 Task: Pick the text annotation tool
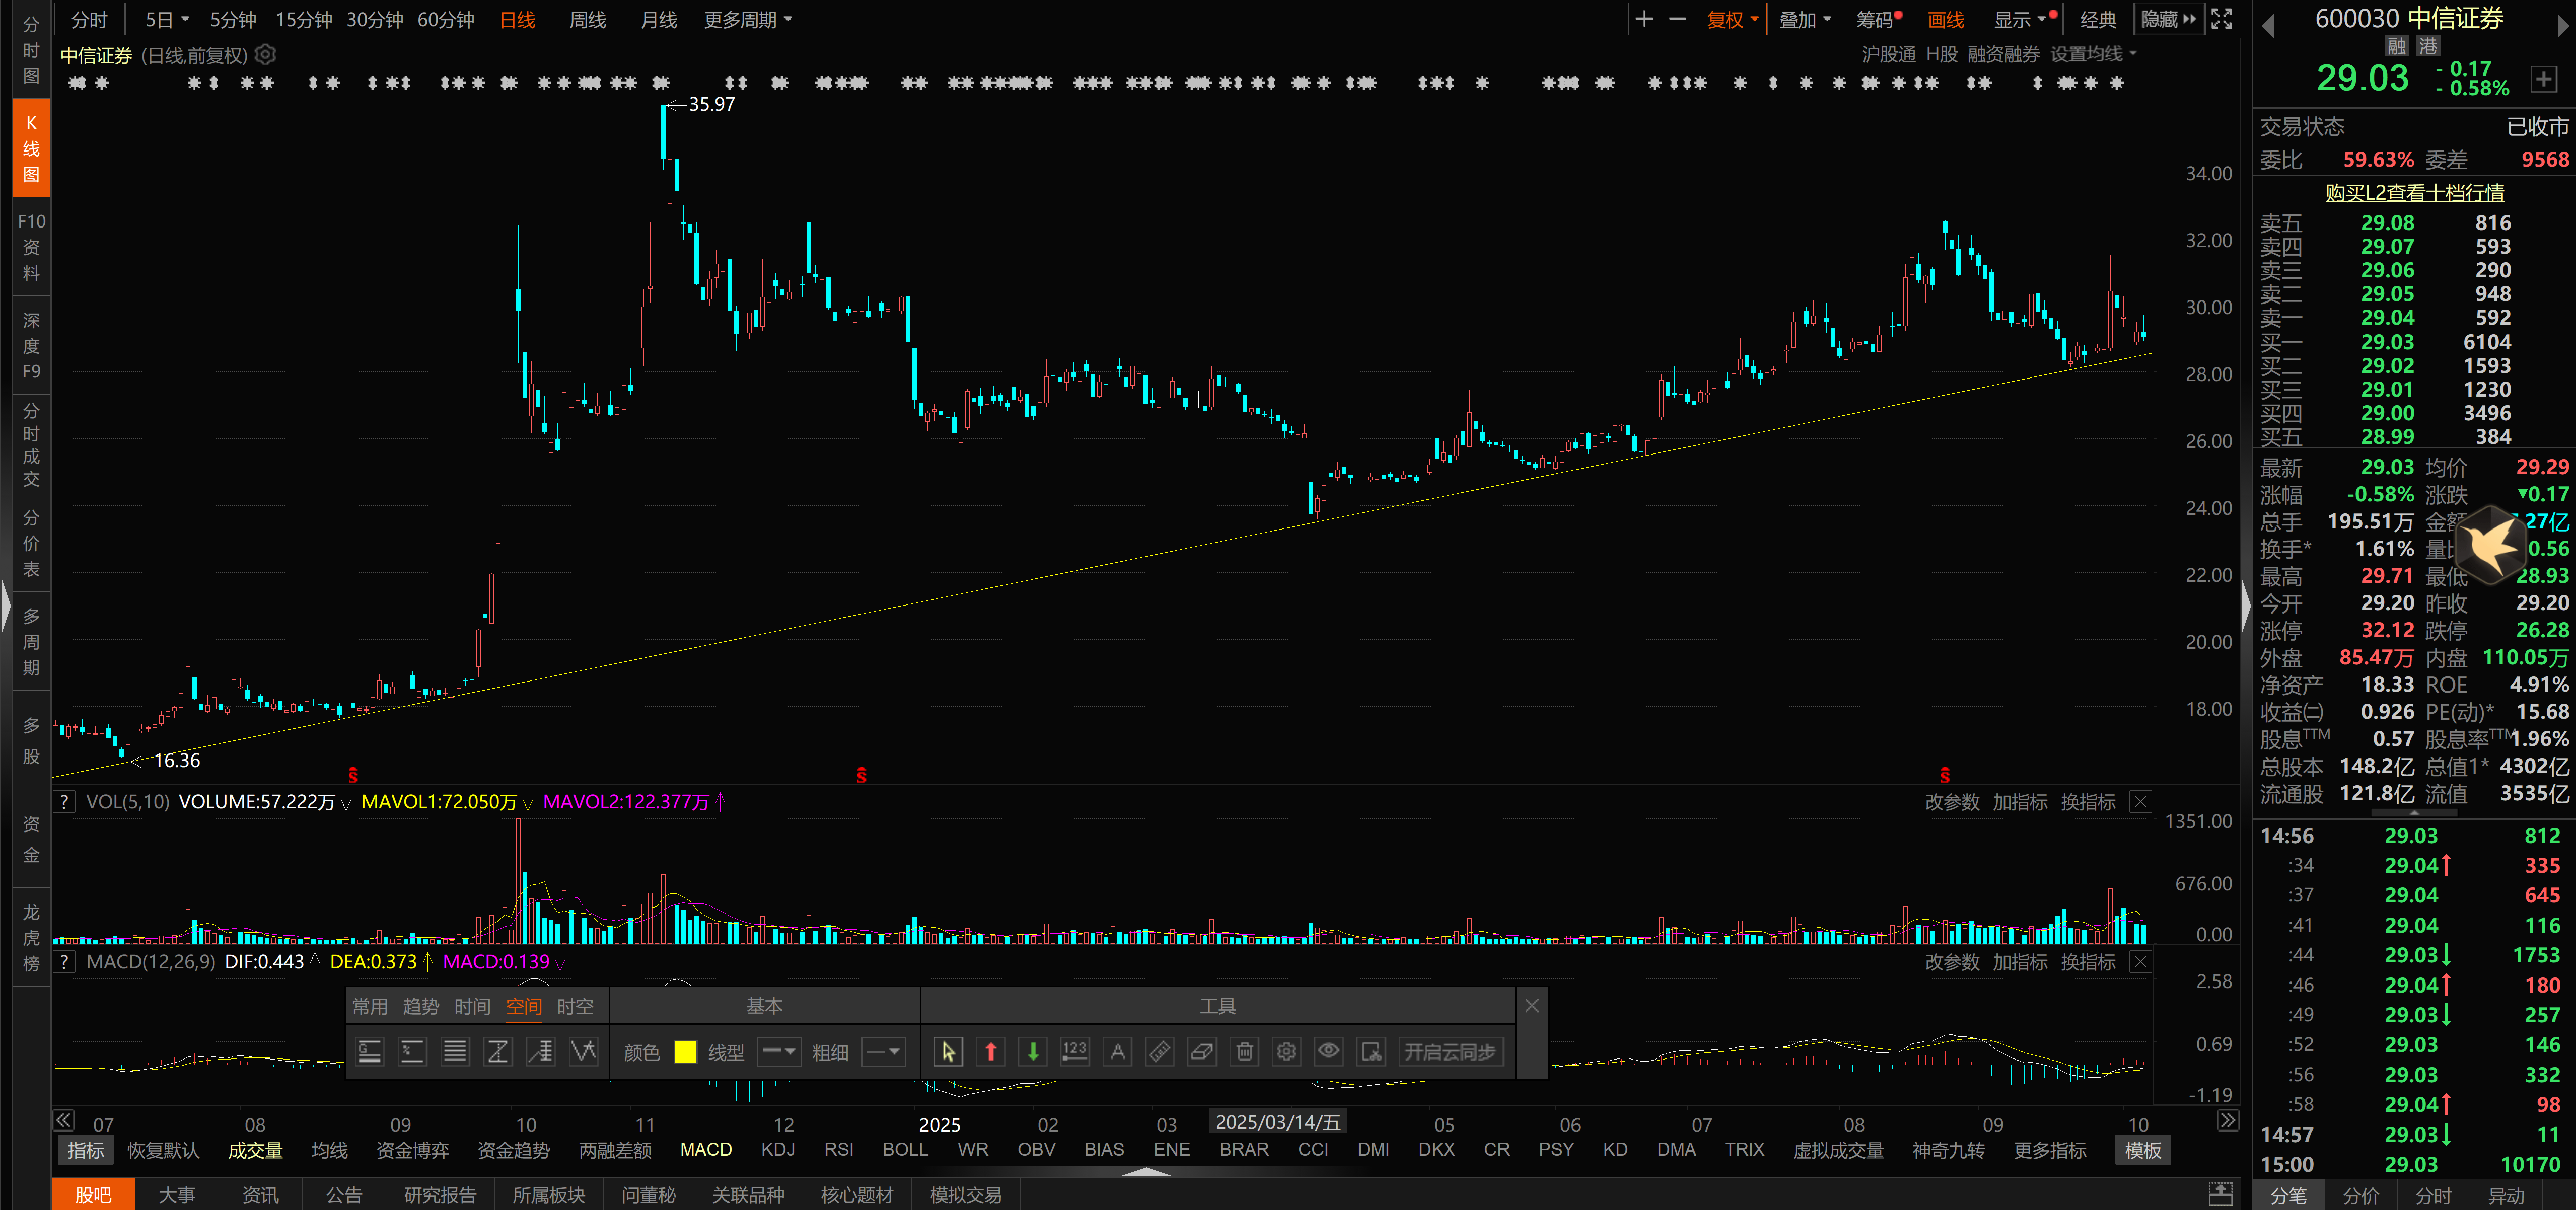point(1117,1051)
